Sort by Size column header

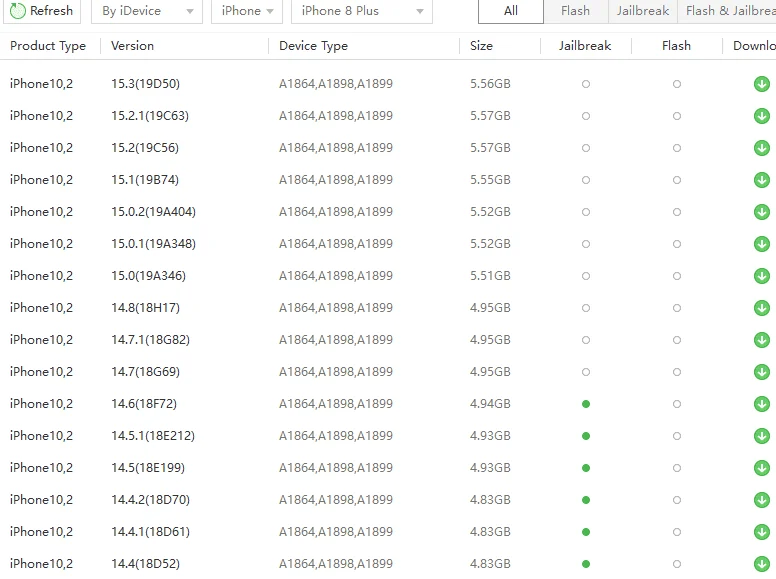pyautogui.click(x=481, y=46)
